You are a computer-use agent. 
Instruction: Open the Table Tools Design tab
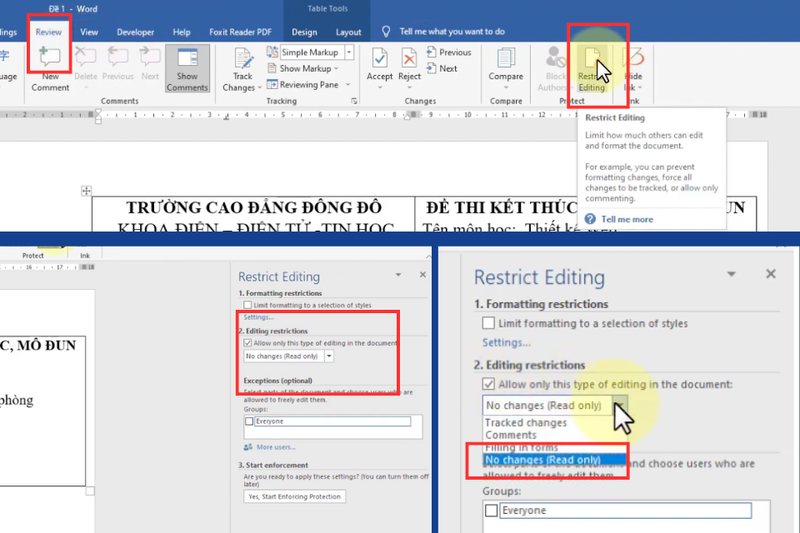tap(304, 32)
